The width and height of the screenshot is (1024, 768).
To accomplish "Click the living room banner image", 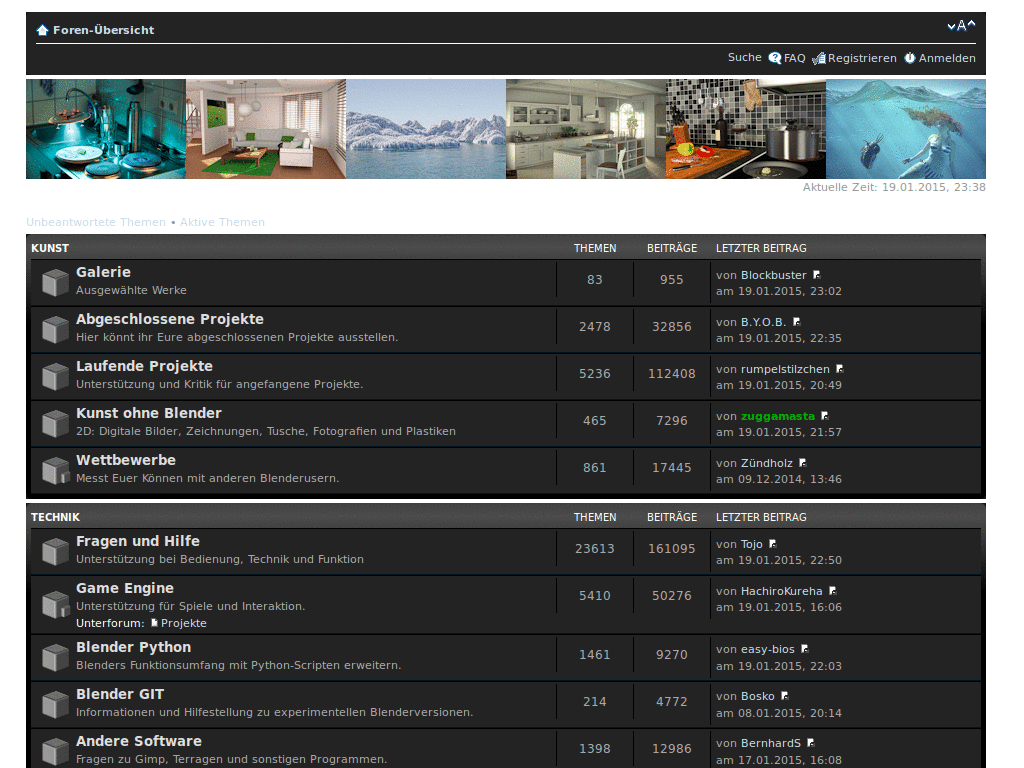I will (266, 129).
